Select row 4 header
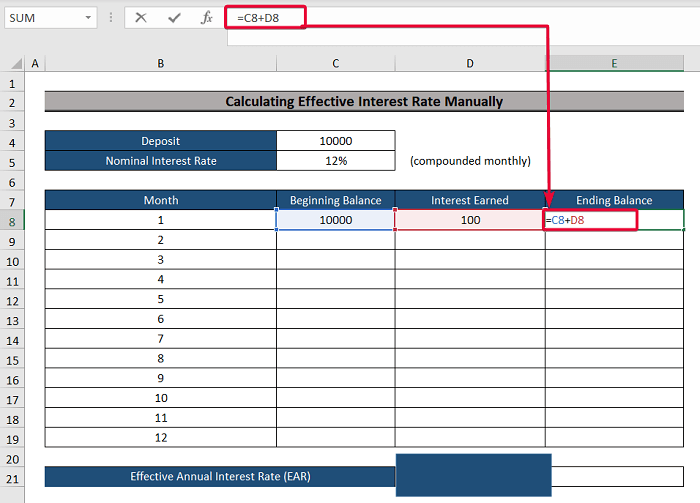Image resolution: width=700 pixels, height=503 pixels. pyautogui.click(x=12, y=143)
